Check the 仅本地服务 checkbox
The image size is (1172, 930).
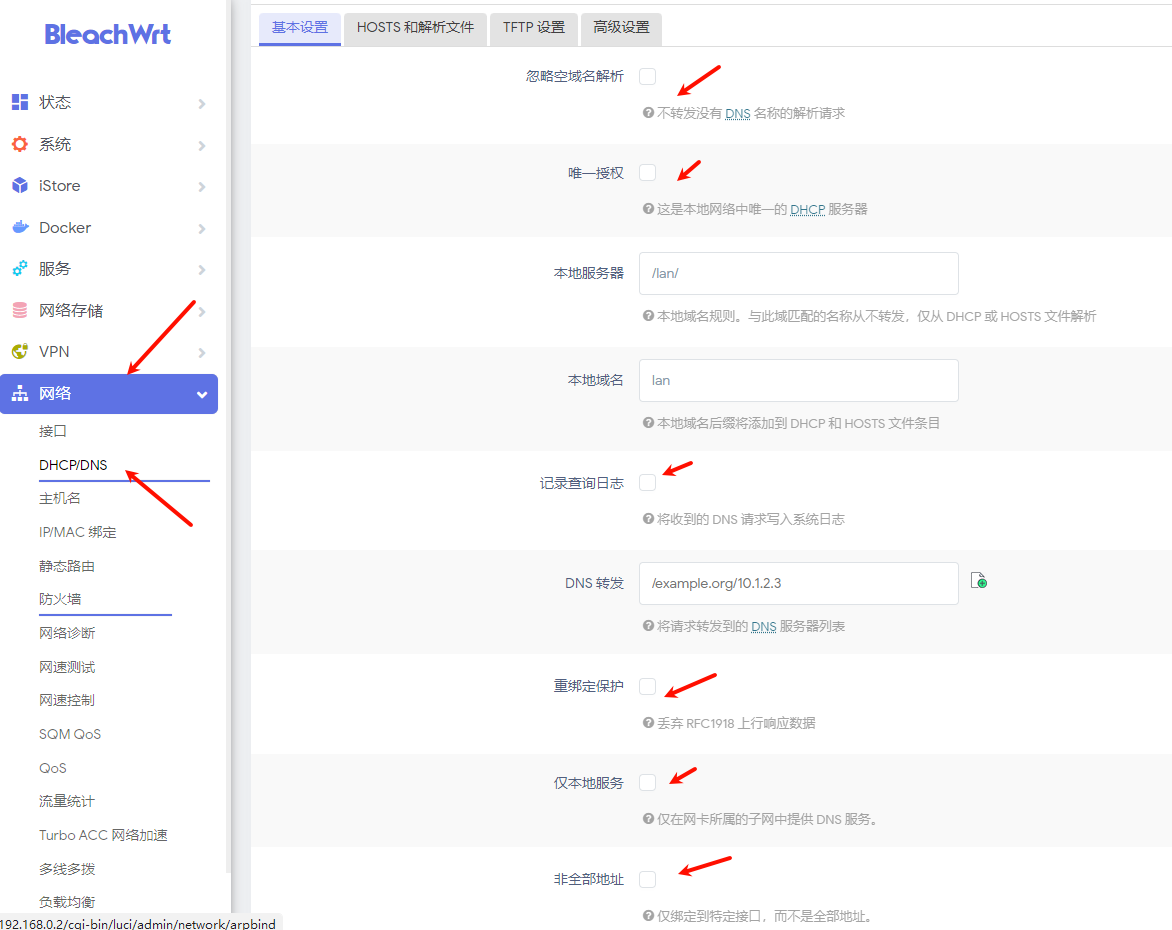pyautogui.click(x=647, y=783)
